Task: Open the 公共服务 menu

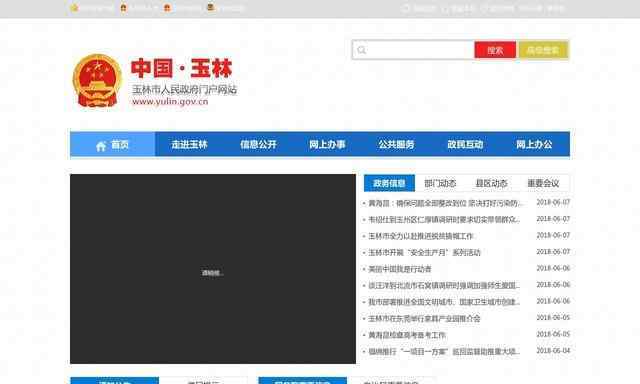Action: pos(396,144)
